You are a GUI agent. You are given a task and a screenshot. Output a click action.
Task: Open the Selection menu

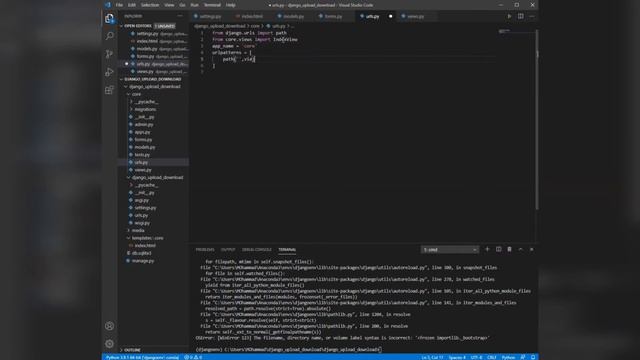coord(150,5)
